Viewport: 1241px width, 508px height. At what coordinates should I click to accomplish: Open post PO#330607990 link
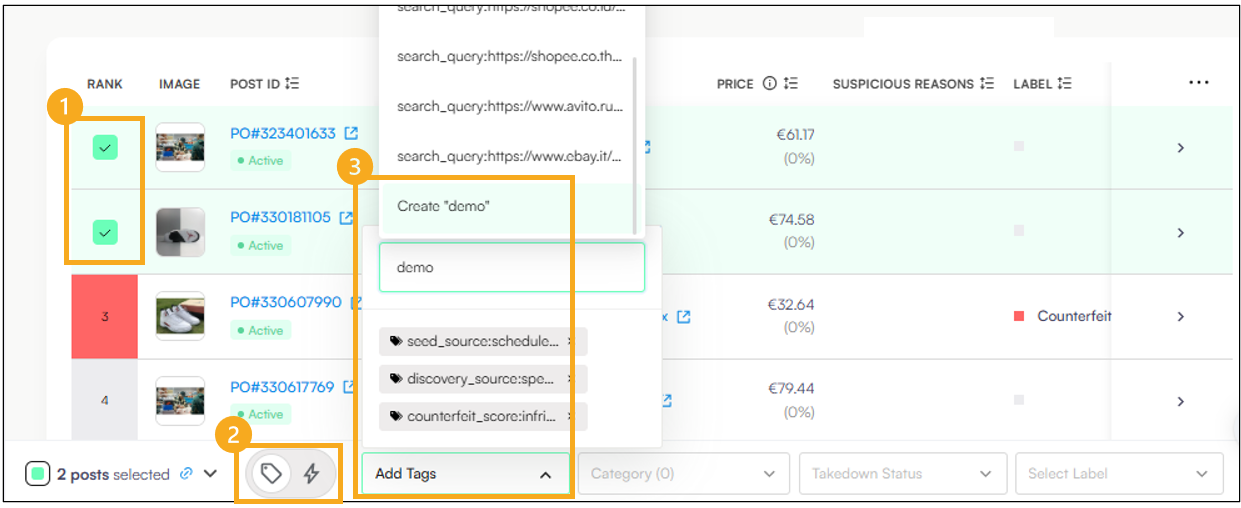tap(285, 302)
